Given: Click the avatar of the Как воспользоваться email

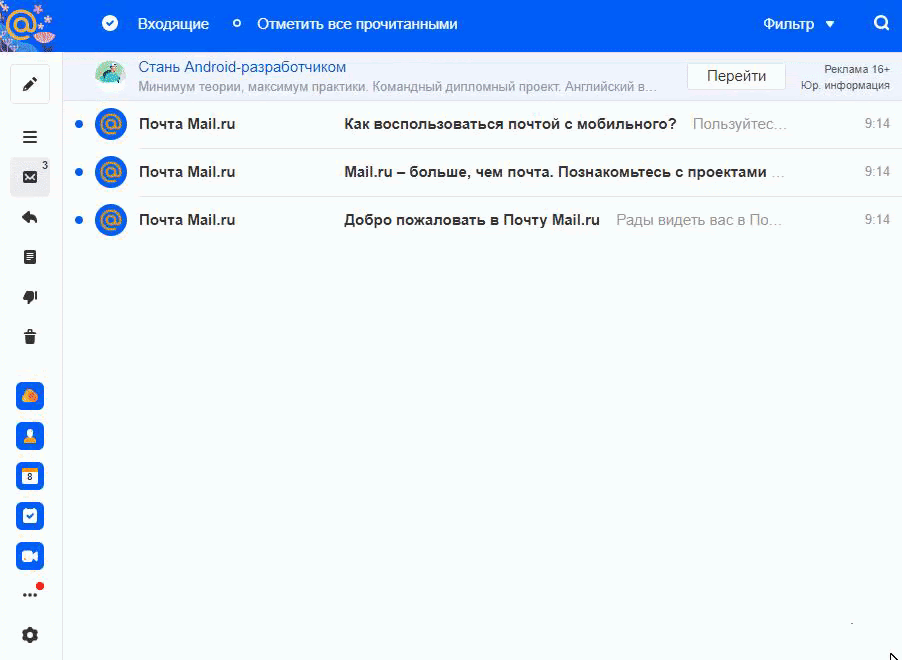Looking at the screenshot, I should pos(110,124).
